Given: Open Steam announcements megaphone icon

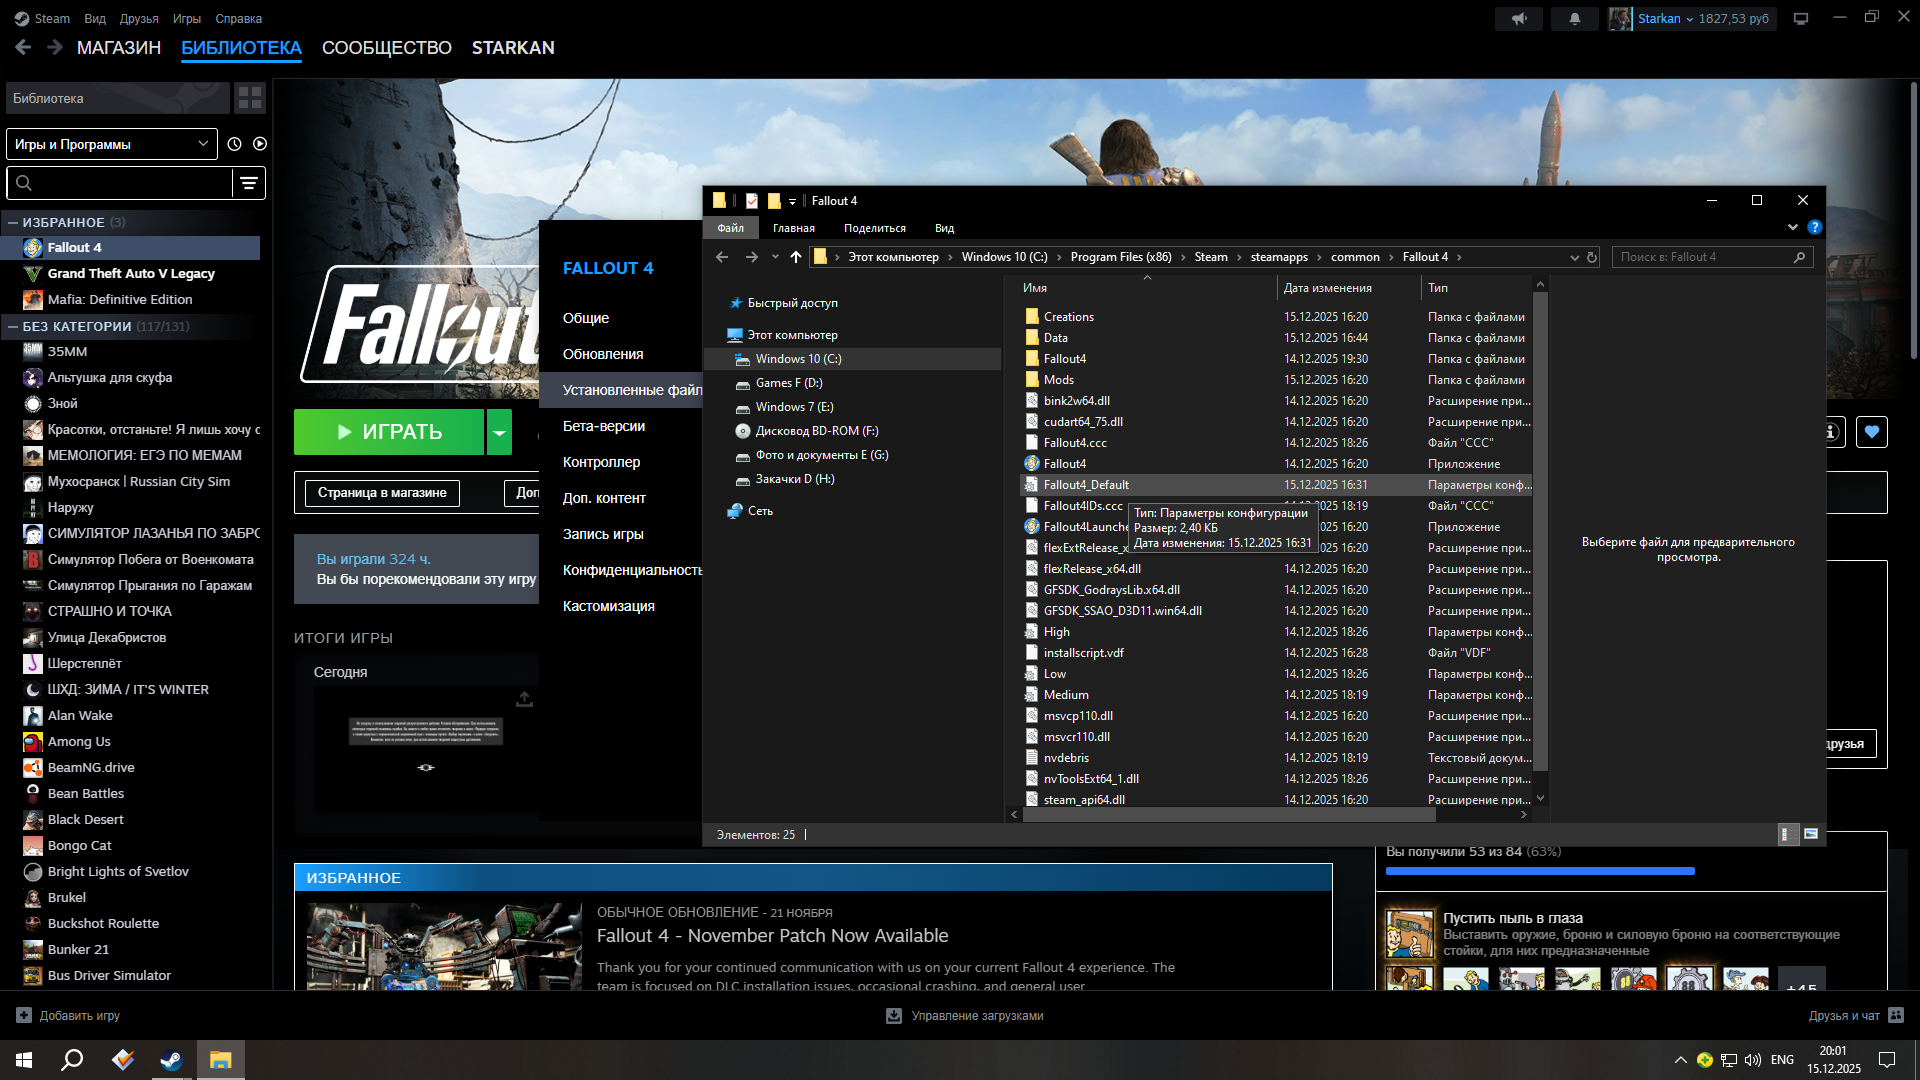Looking at the screenshot, I should coord(1519,19).
